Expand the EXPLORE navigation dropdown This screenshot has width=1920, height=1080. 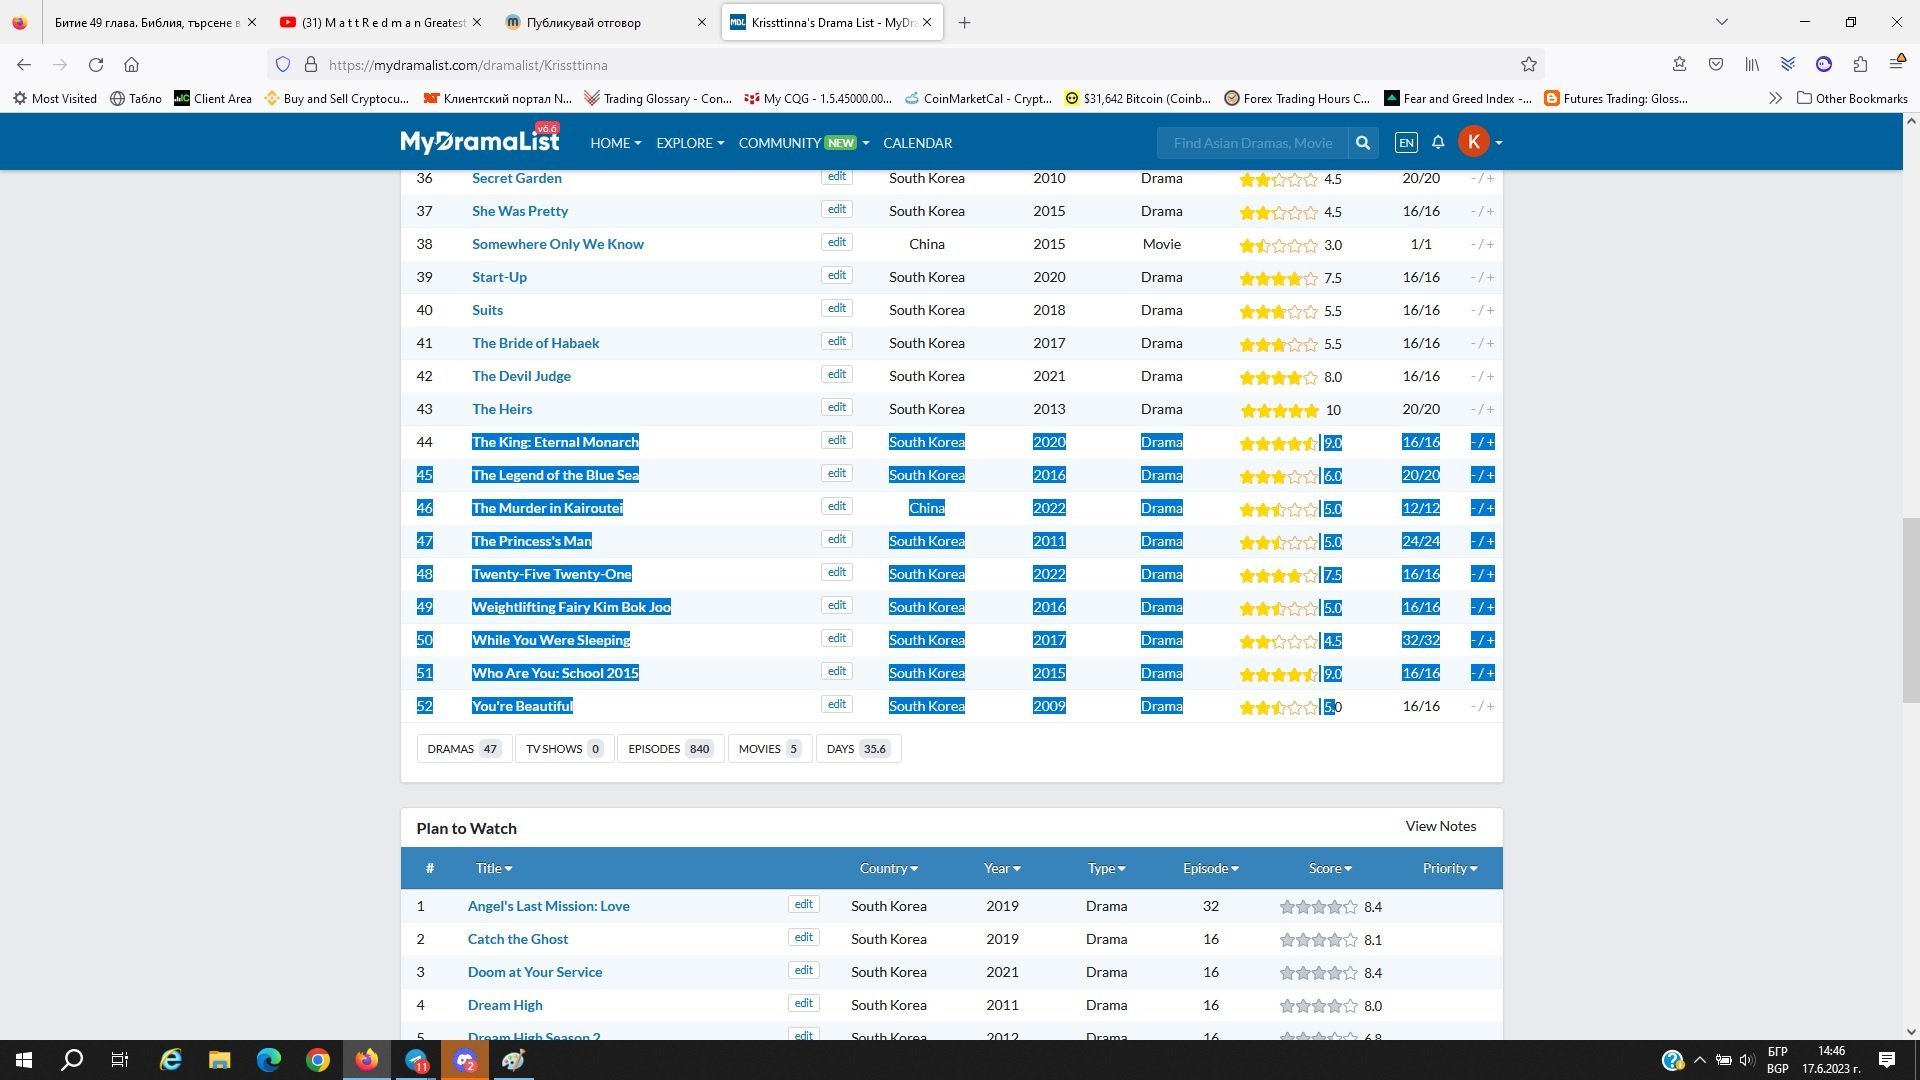click(689, 143)
